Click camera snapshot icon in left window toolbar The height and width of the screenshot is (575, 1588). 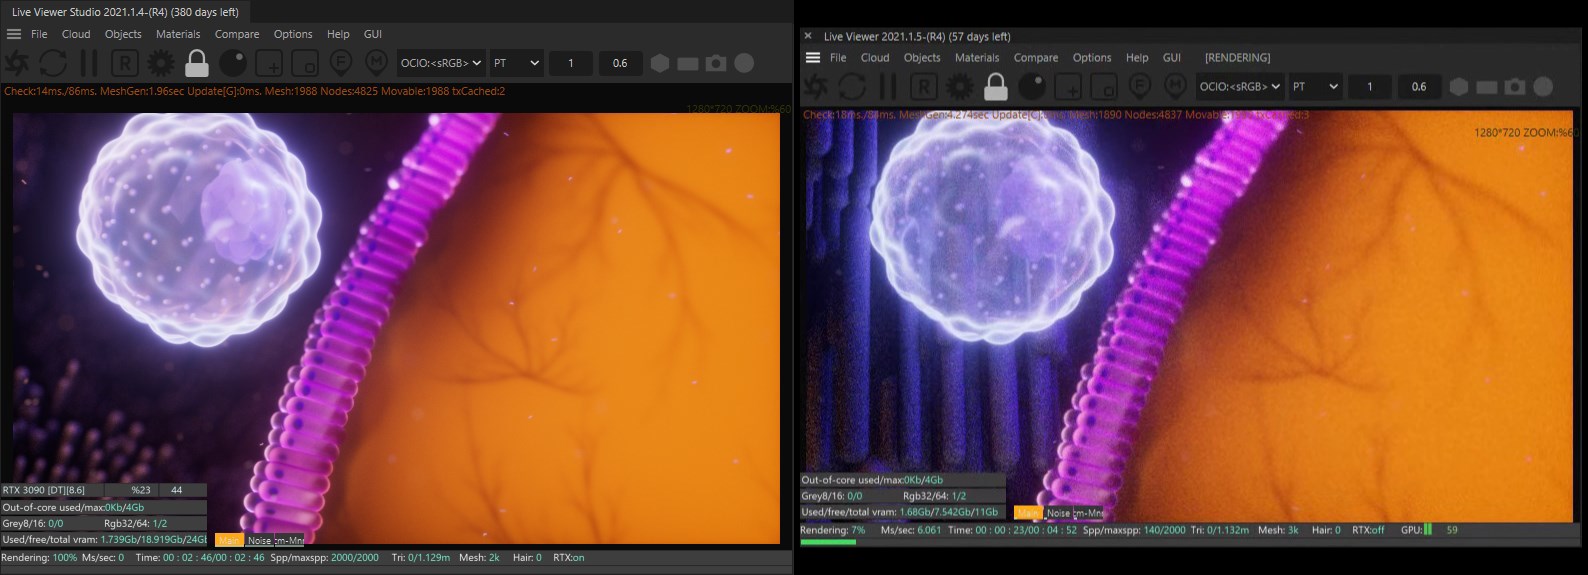point(716,63)
